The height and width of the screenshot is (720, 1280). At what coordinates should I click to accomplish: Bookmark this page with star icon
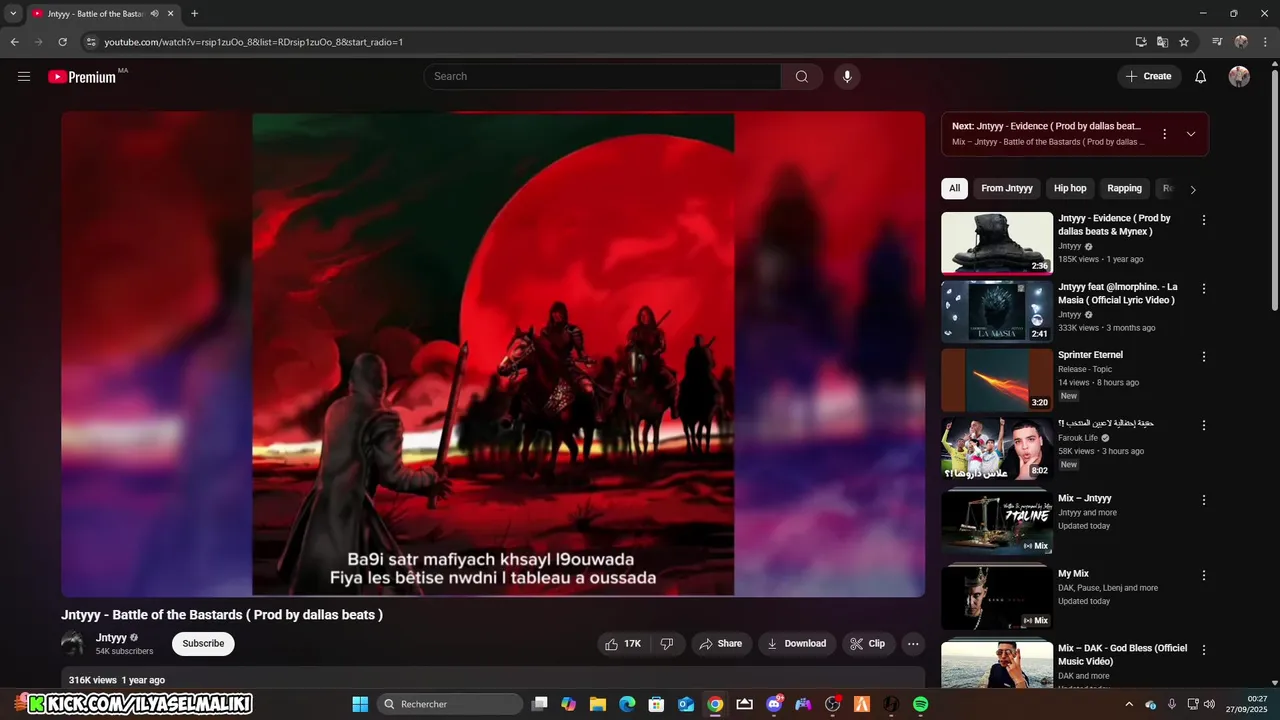click(x=1184, y=42)
